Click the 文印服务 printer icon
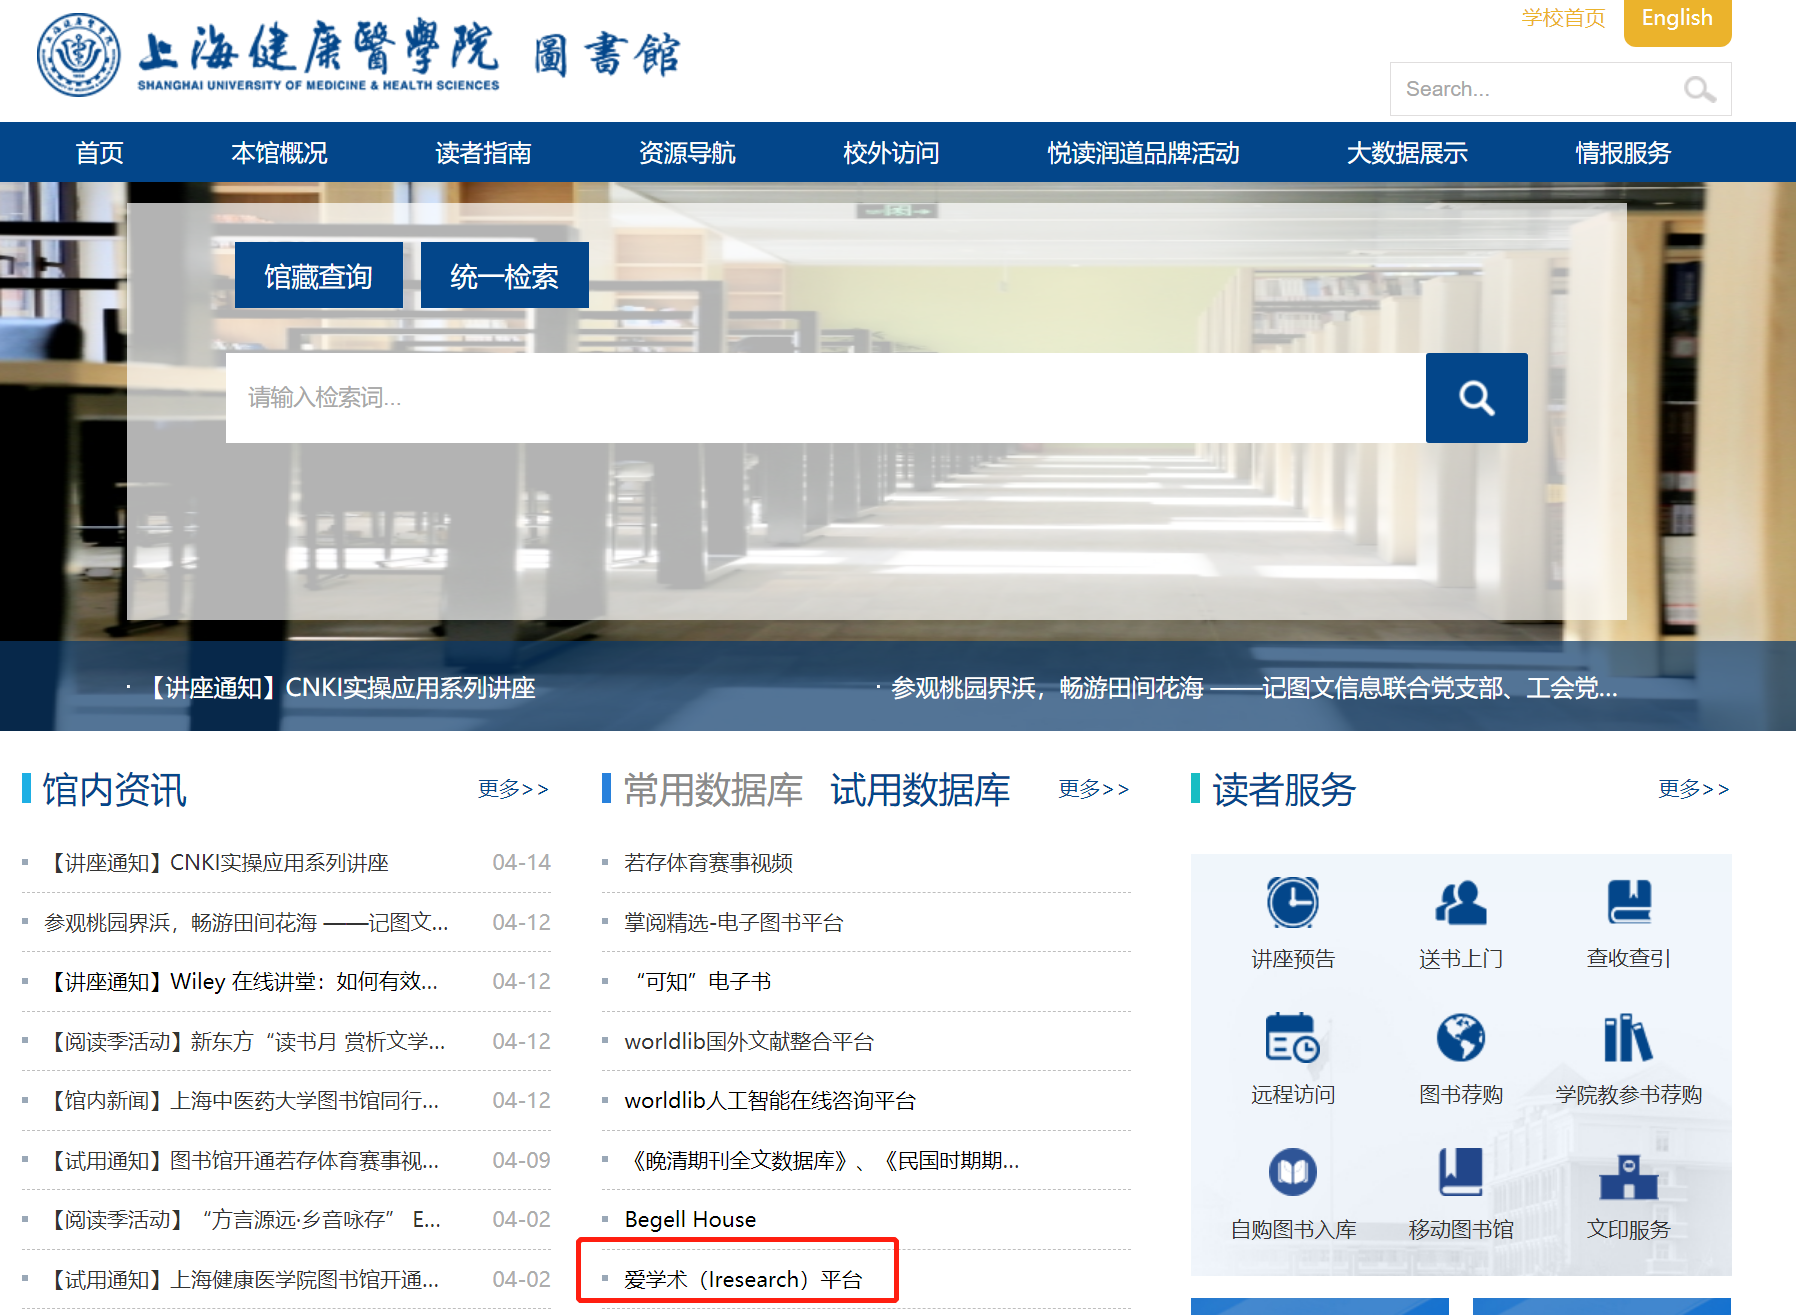Image resolution: width=1796 pixels, height=1315 pixels. pos(1628,1175)
